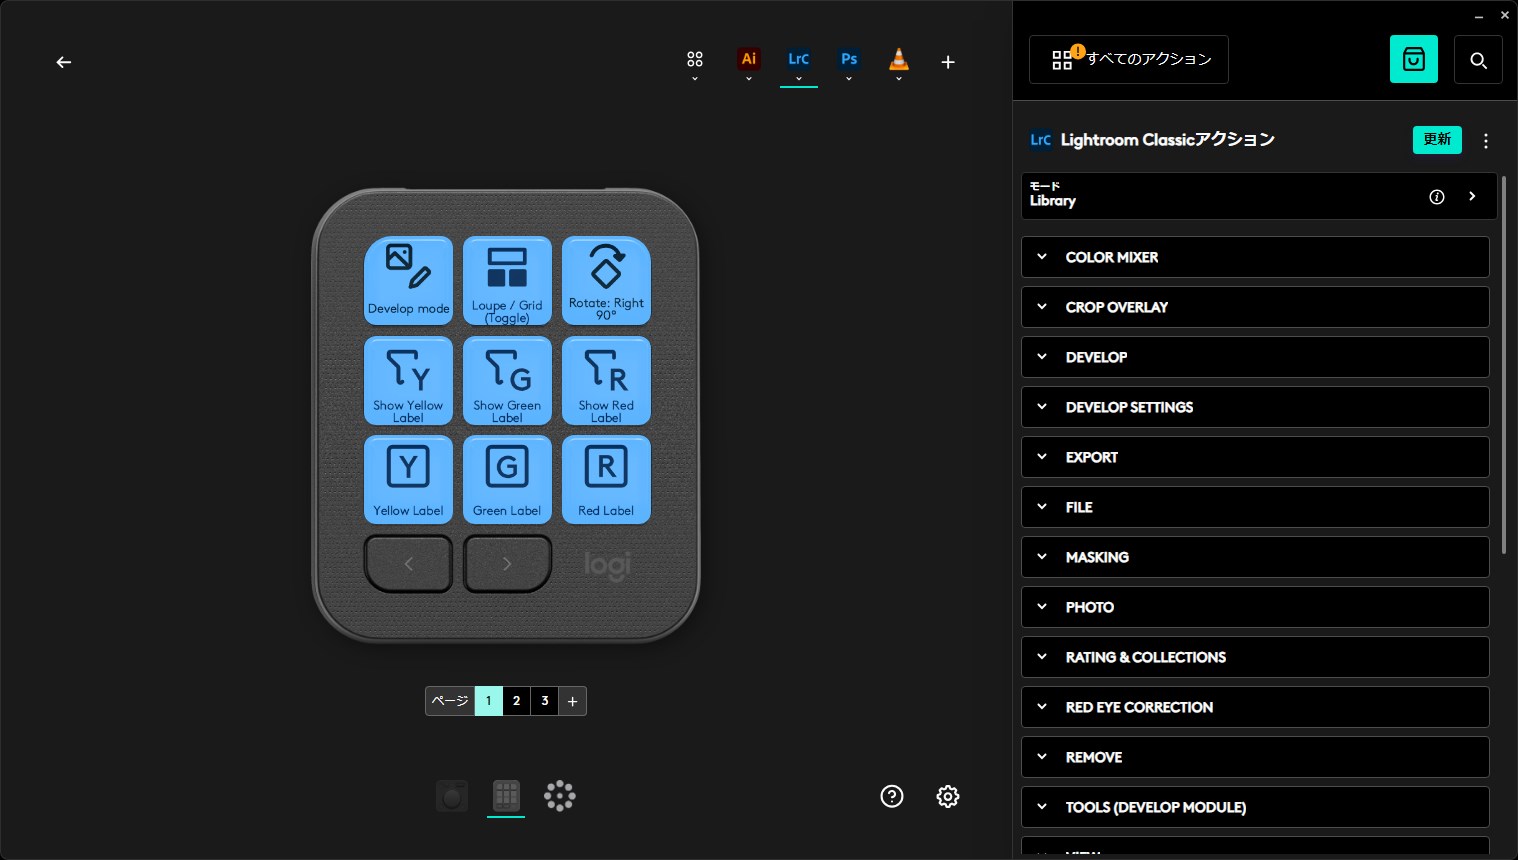Switch to page 2 tab
Viewport: 1518px width, 860px height.
(516, 701)
